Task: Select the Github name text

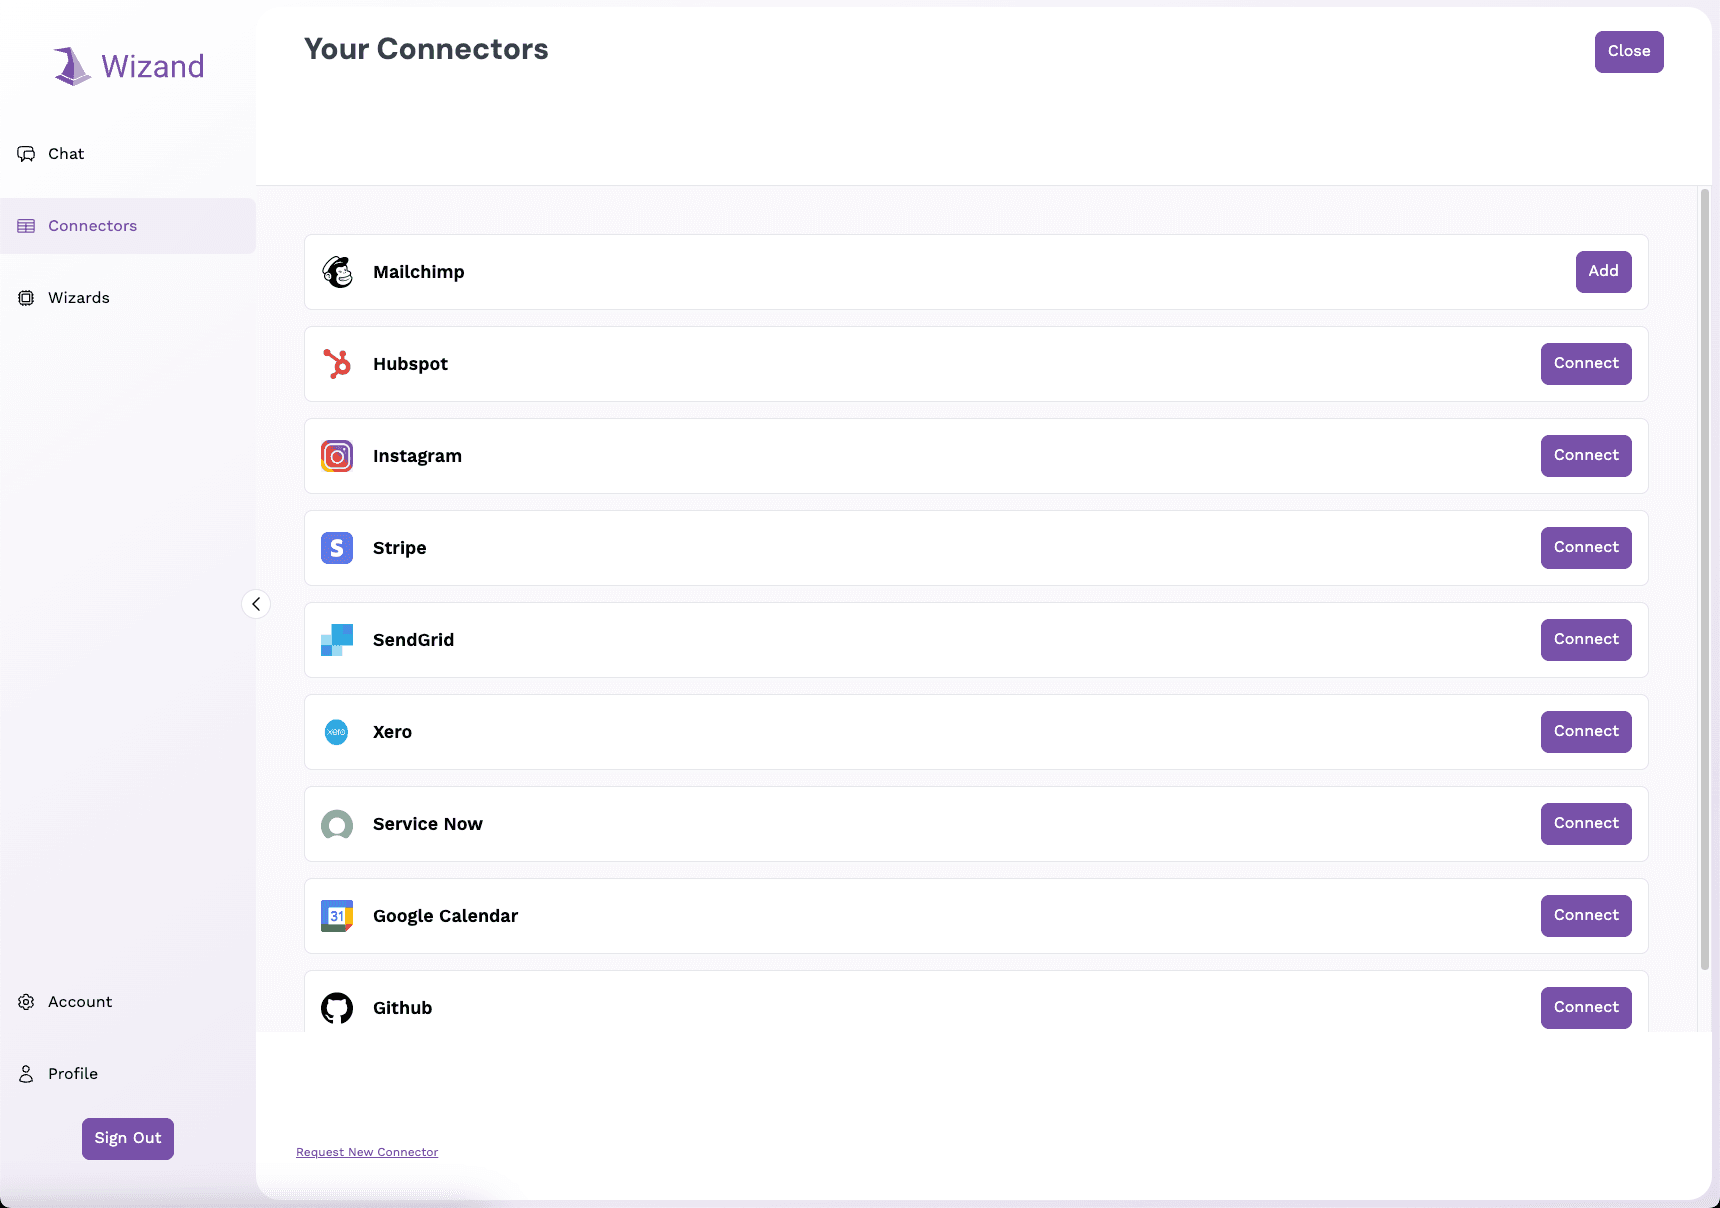Action: 402,1008
